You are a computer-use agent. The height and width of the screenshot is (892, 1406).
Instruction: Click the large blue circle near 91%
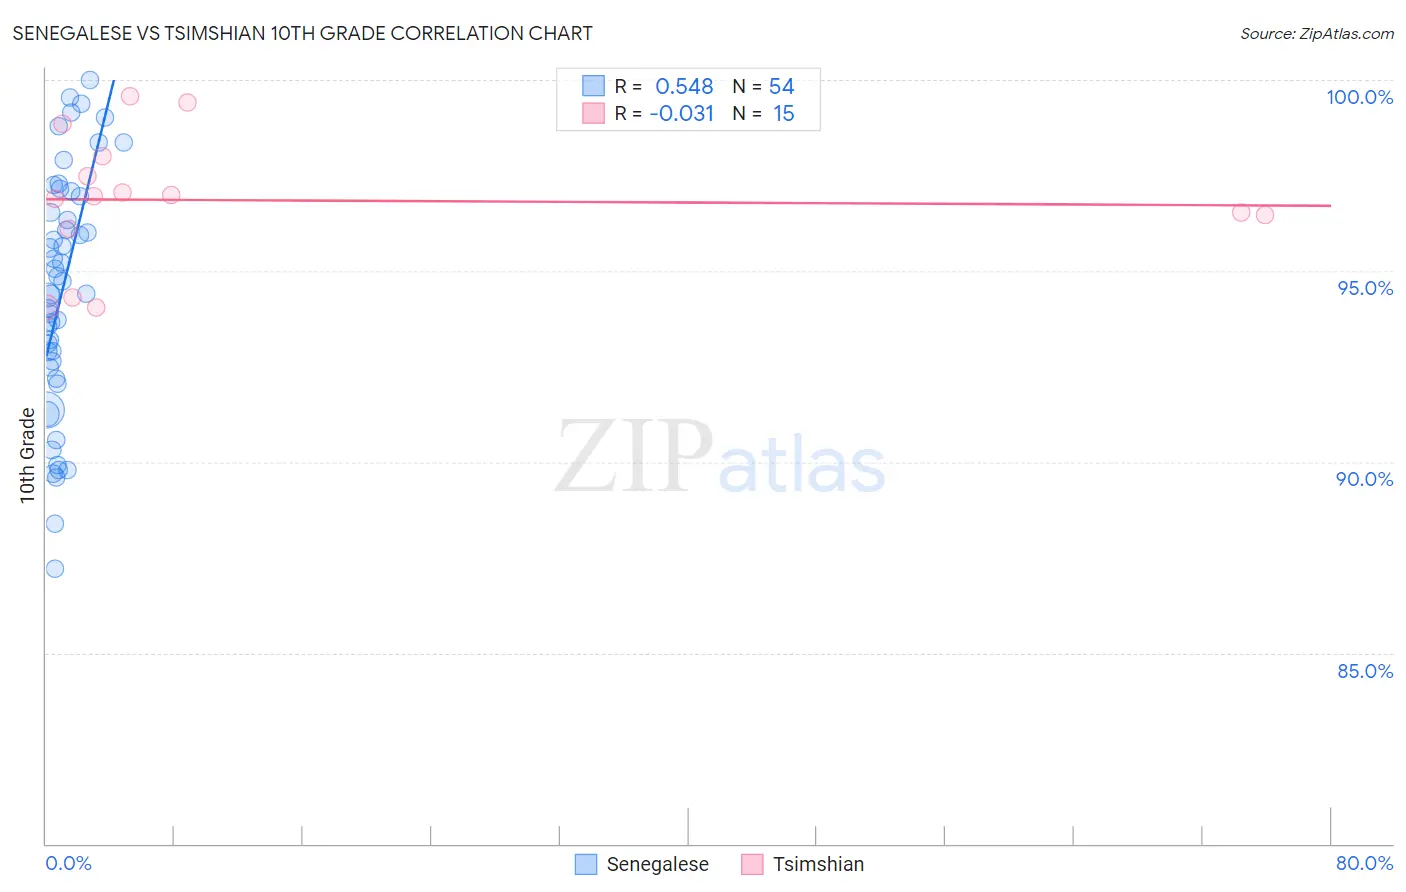click(46, 410)
